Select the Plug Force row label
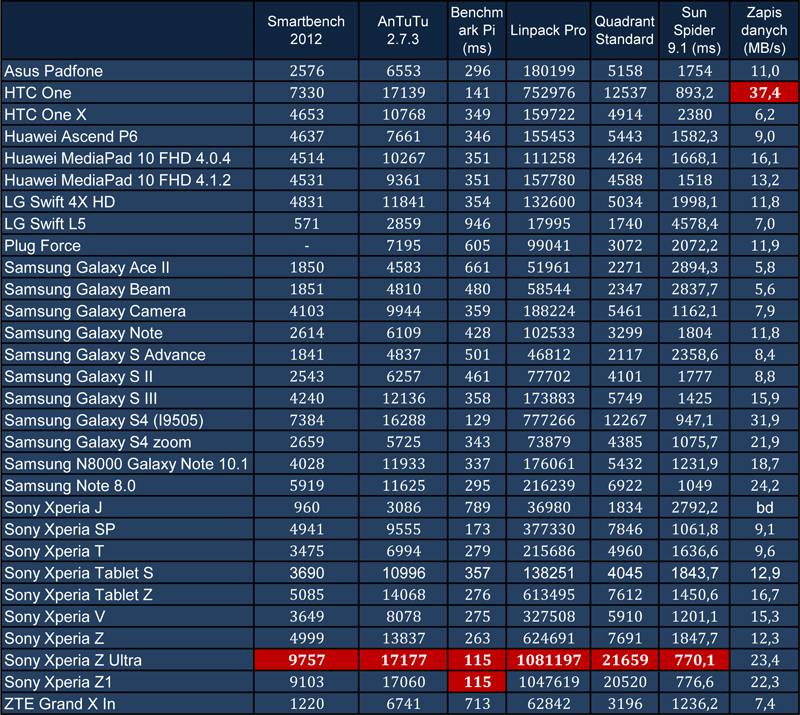This screenshot has width=800, height=715. point(42,245)
